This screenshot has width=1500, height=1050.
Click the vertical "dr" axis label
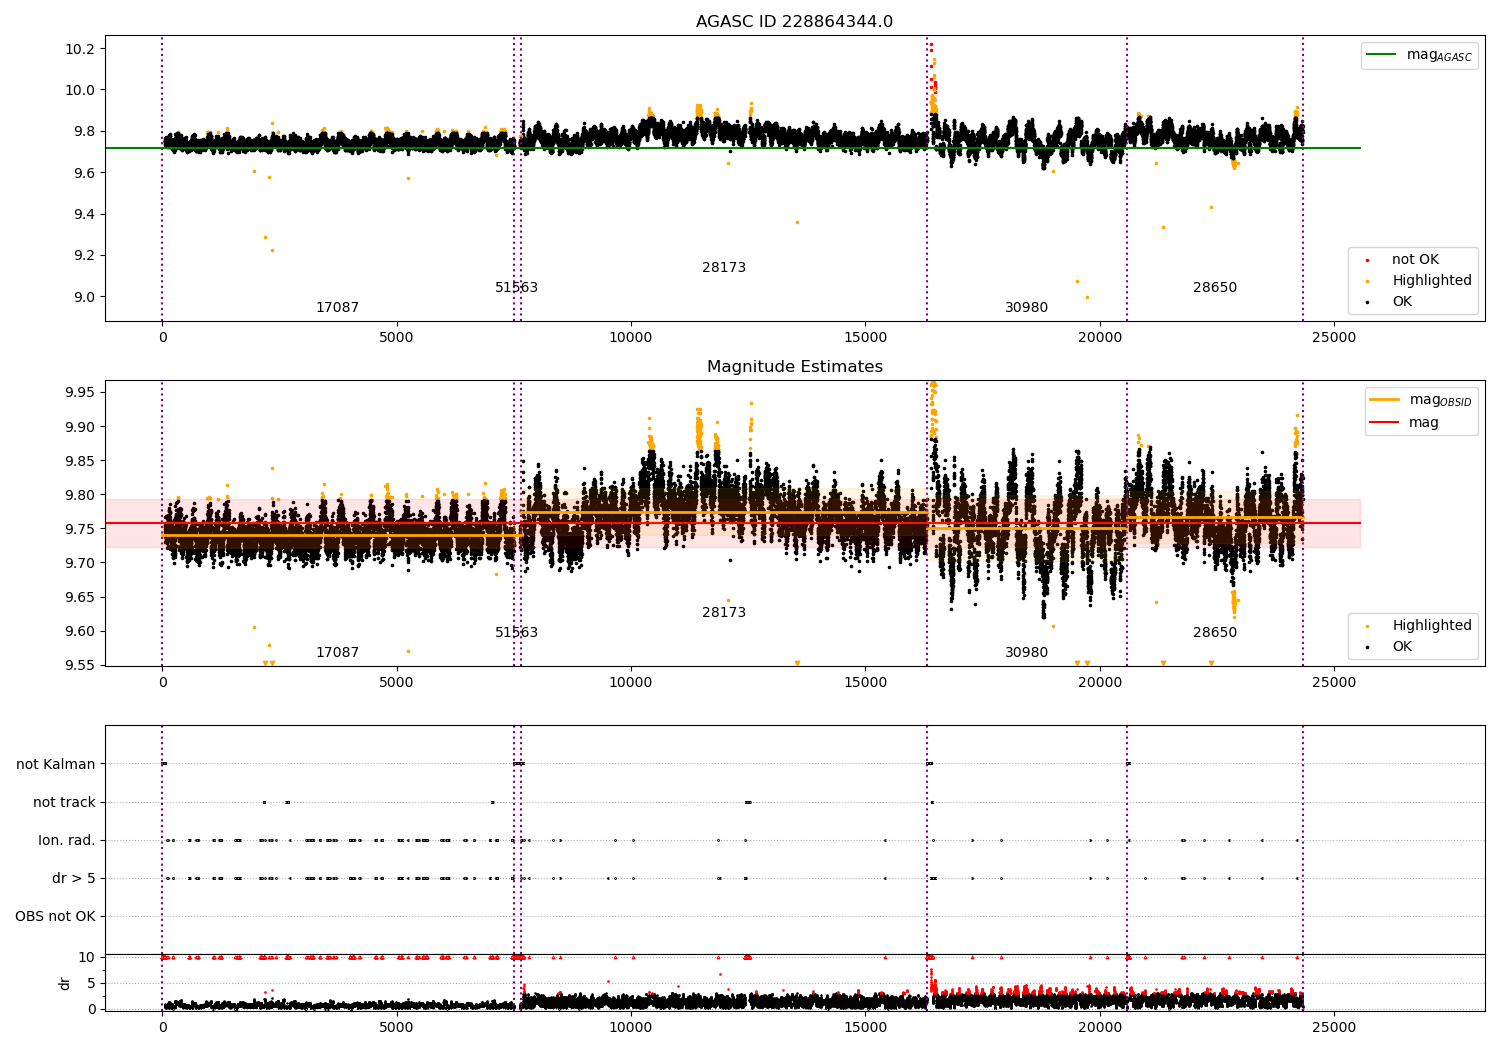[x=65, y=983]
